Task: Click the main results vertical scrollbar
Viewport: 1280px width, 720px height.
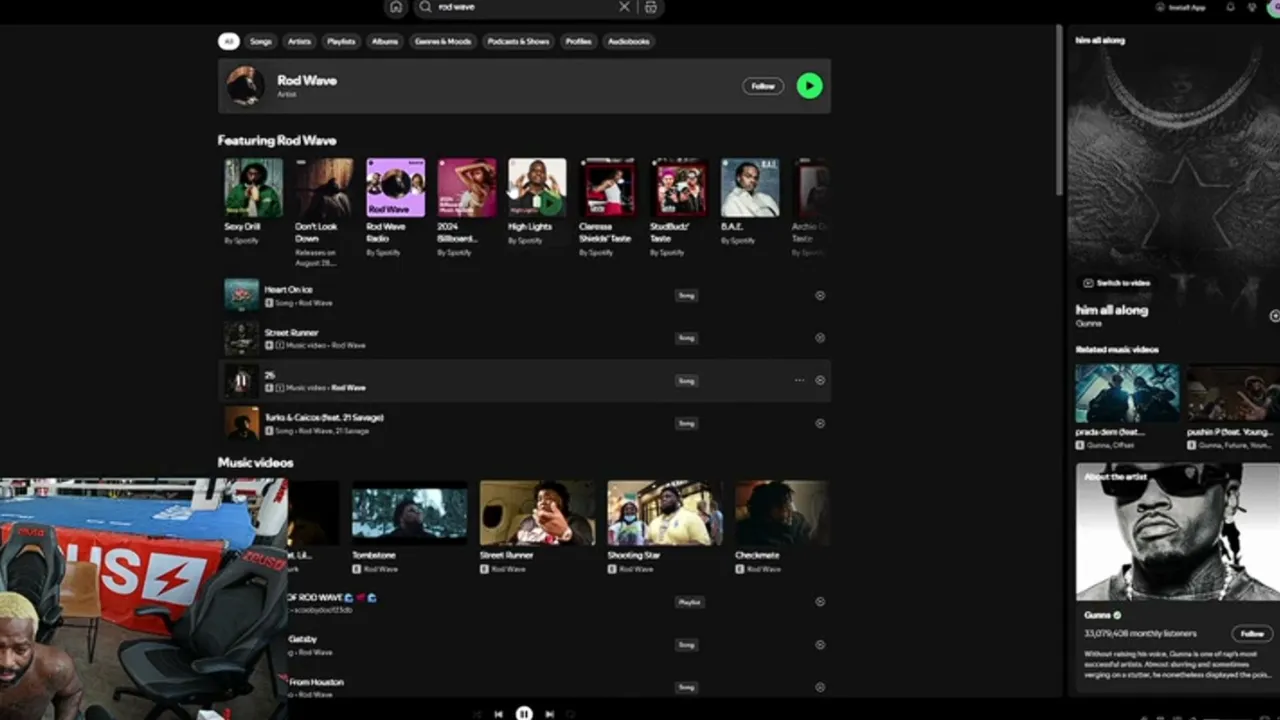Action: (1059, 110)
